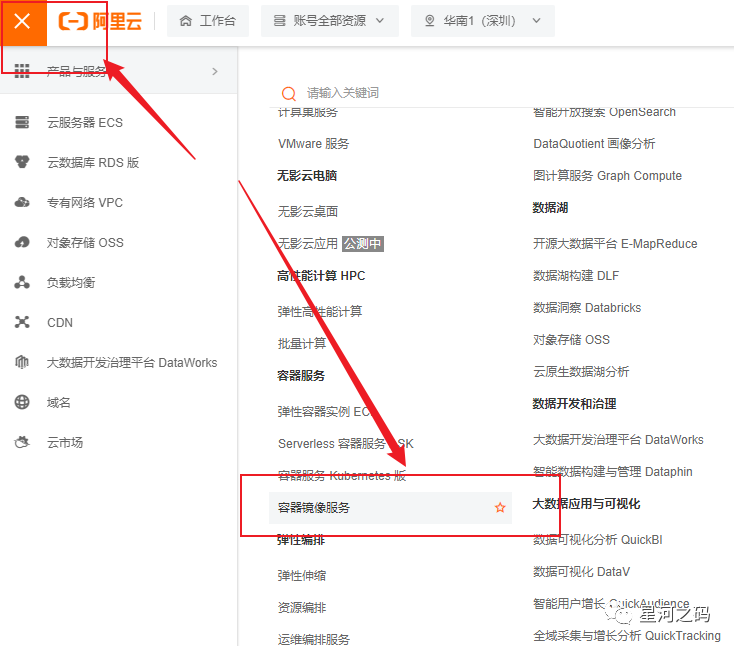
Task: Open 批量计算 link
Action: coord(301,343)
